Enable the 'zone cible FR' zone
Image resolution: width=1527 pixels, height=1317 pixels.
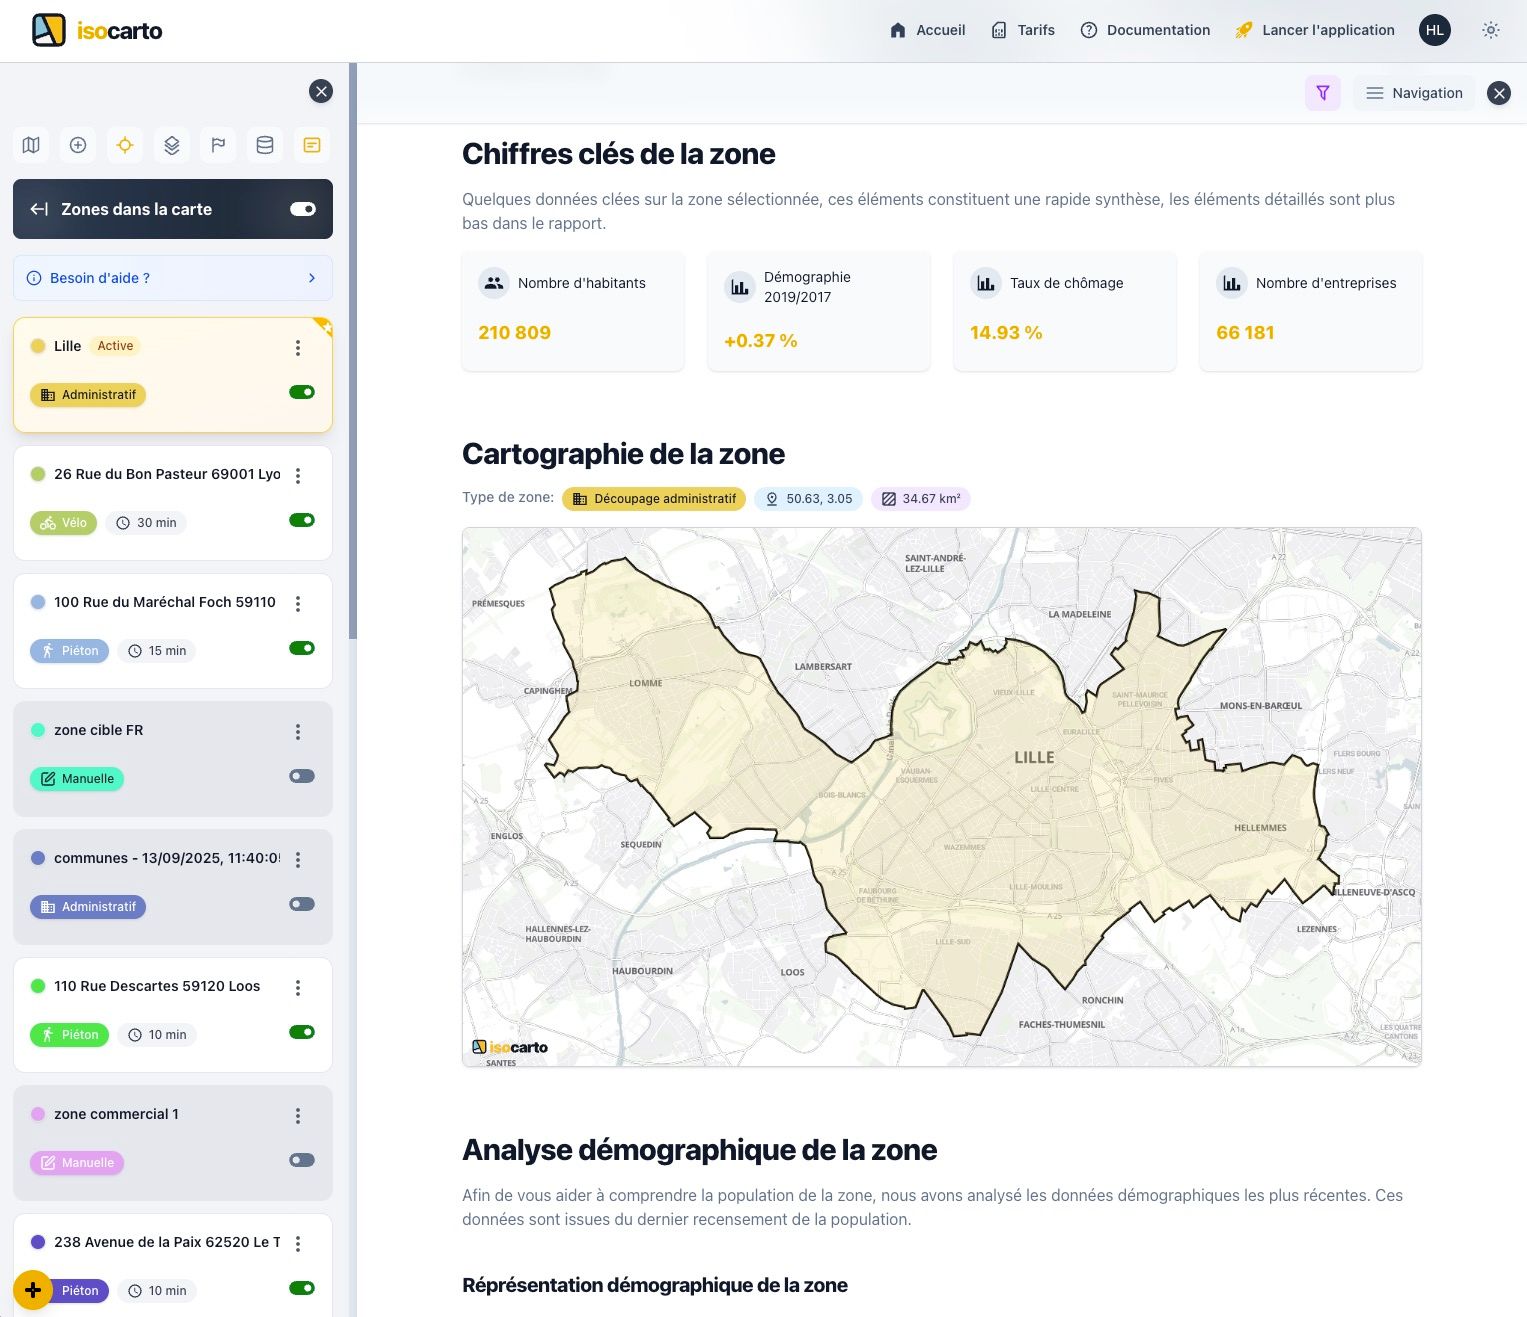coord(301,776)
